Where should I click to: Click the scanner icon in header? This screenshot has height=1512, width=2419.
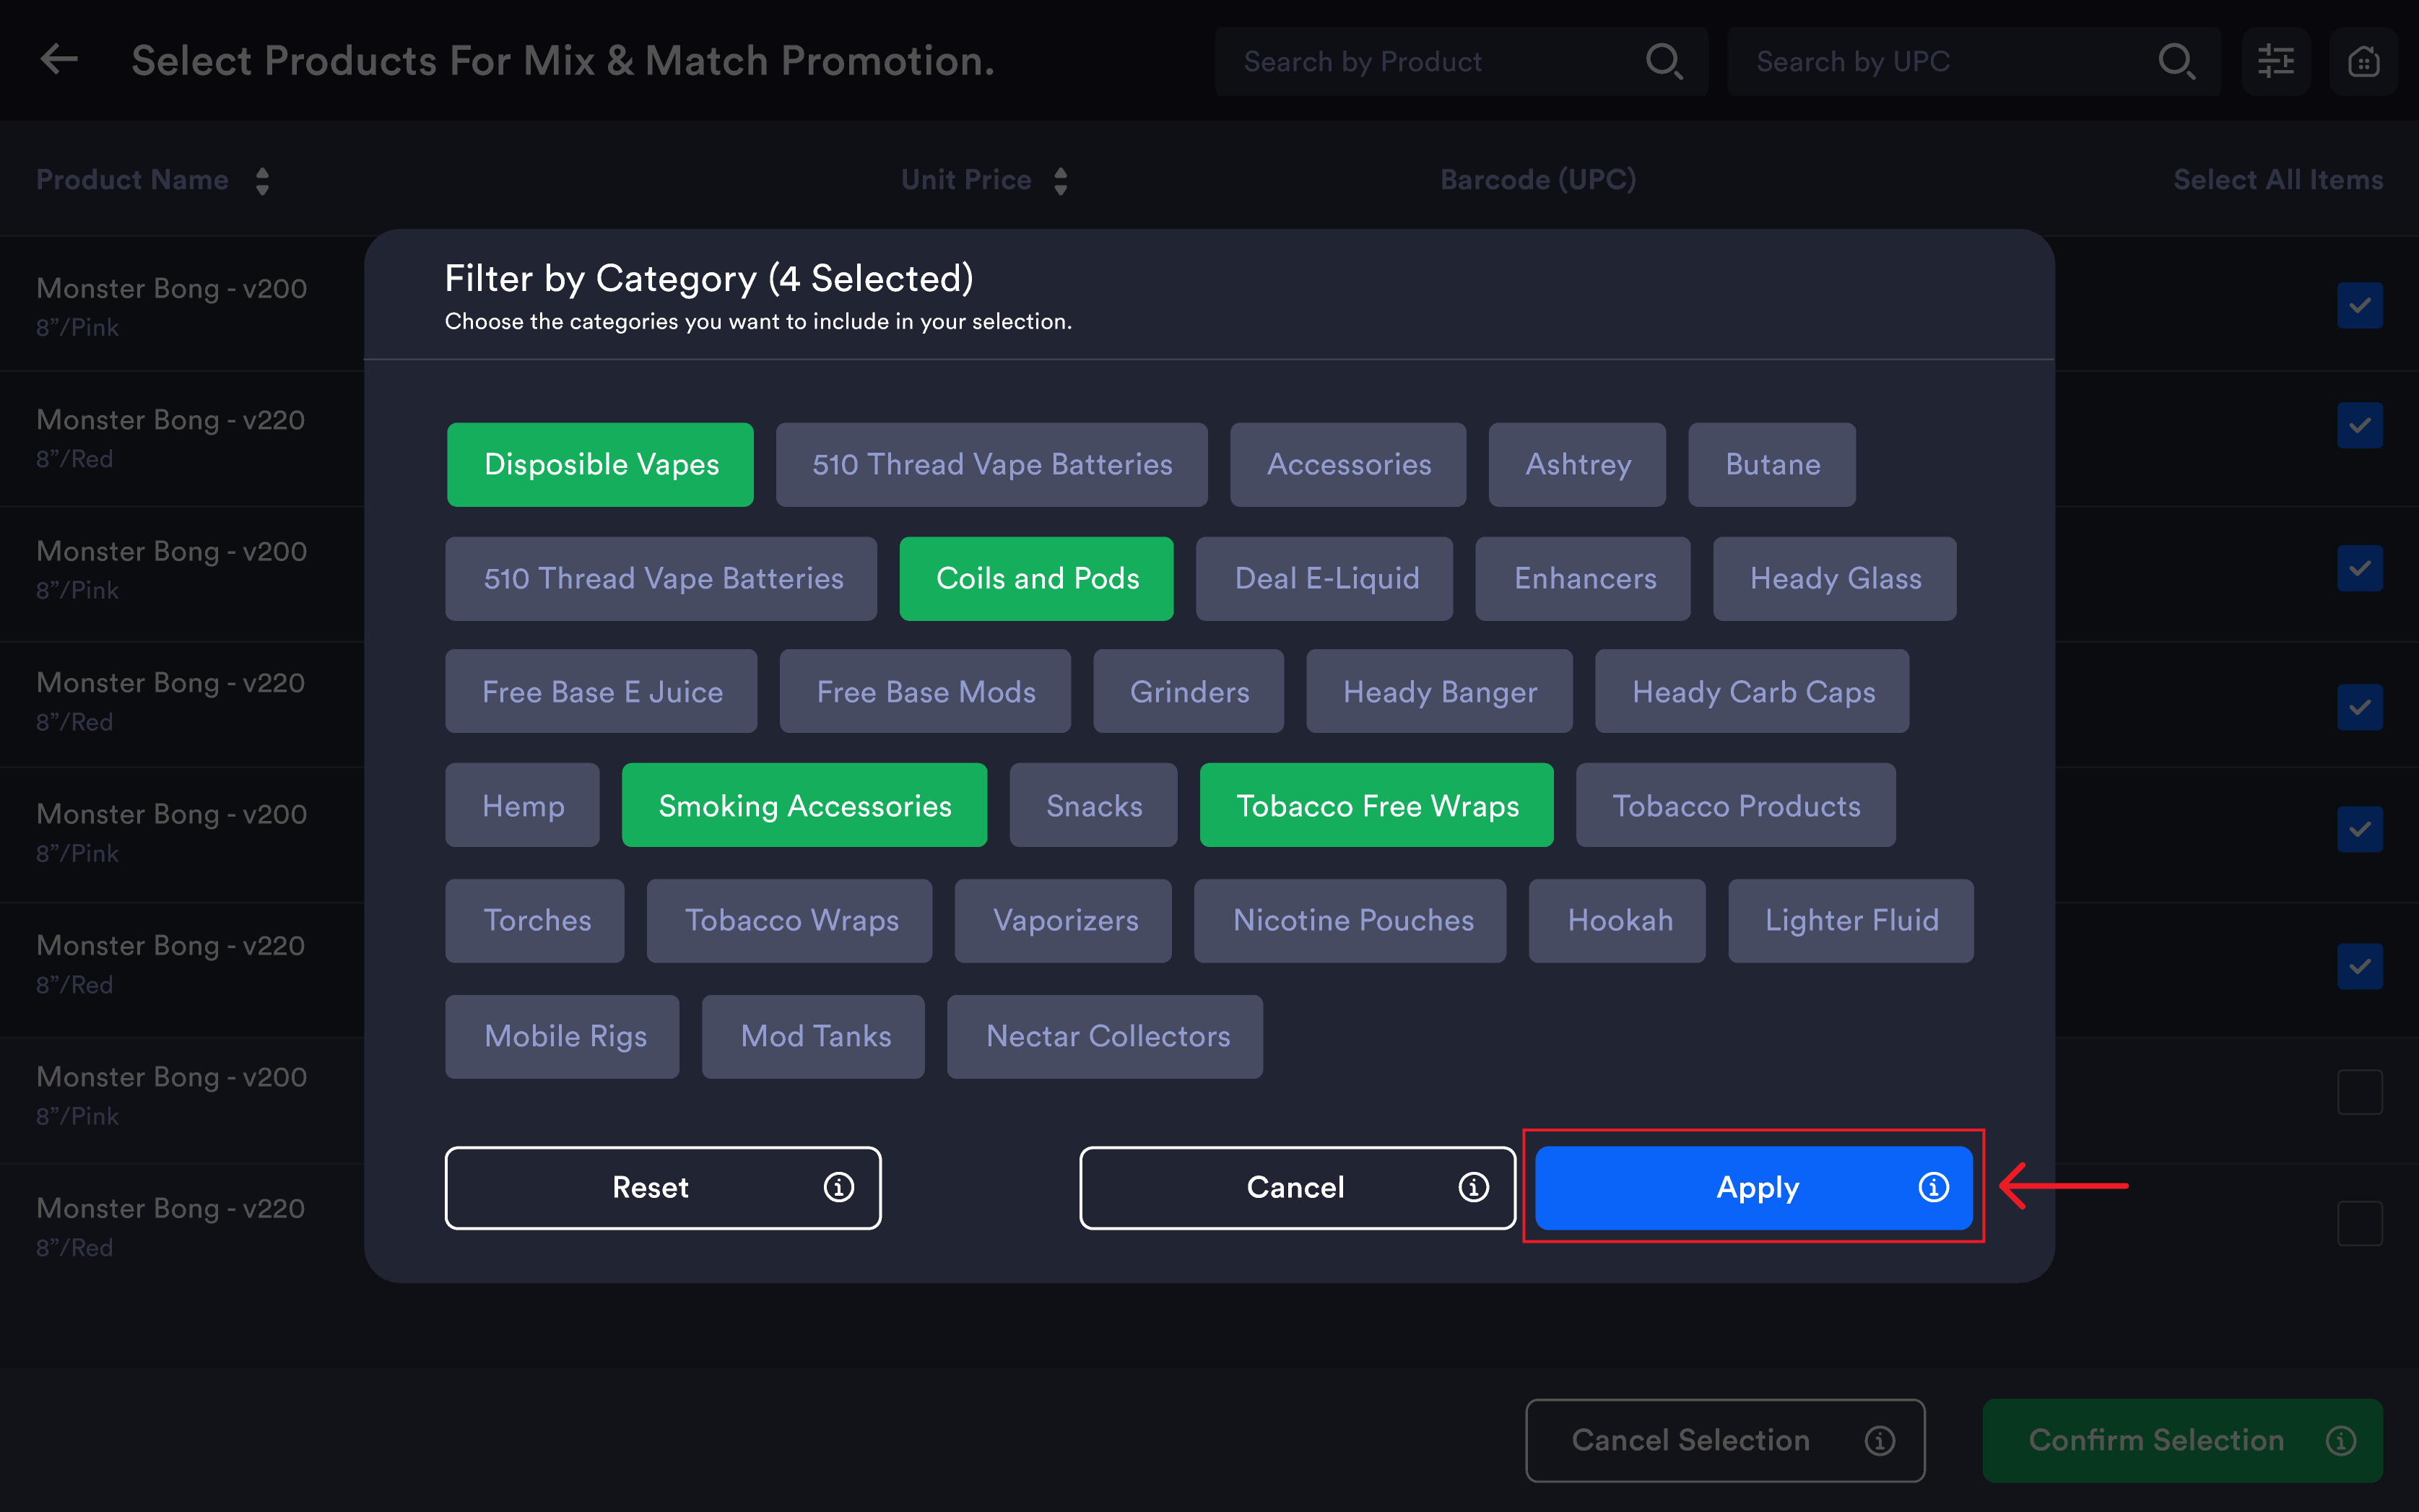coord(2363,61)
